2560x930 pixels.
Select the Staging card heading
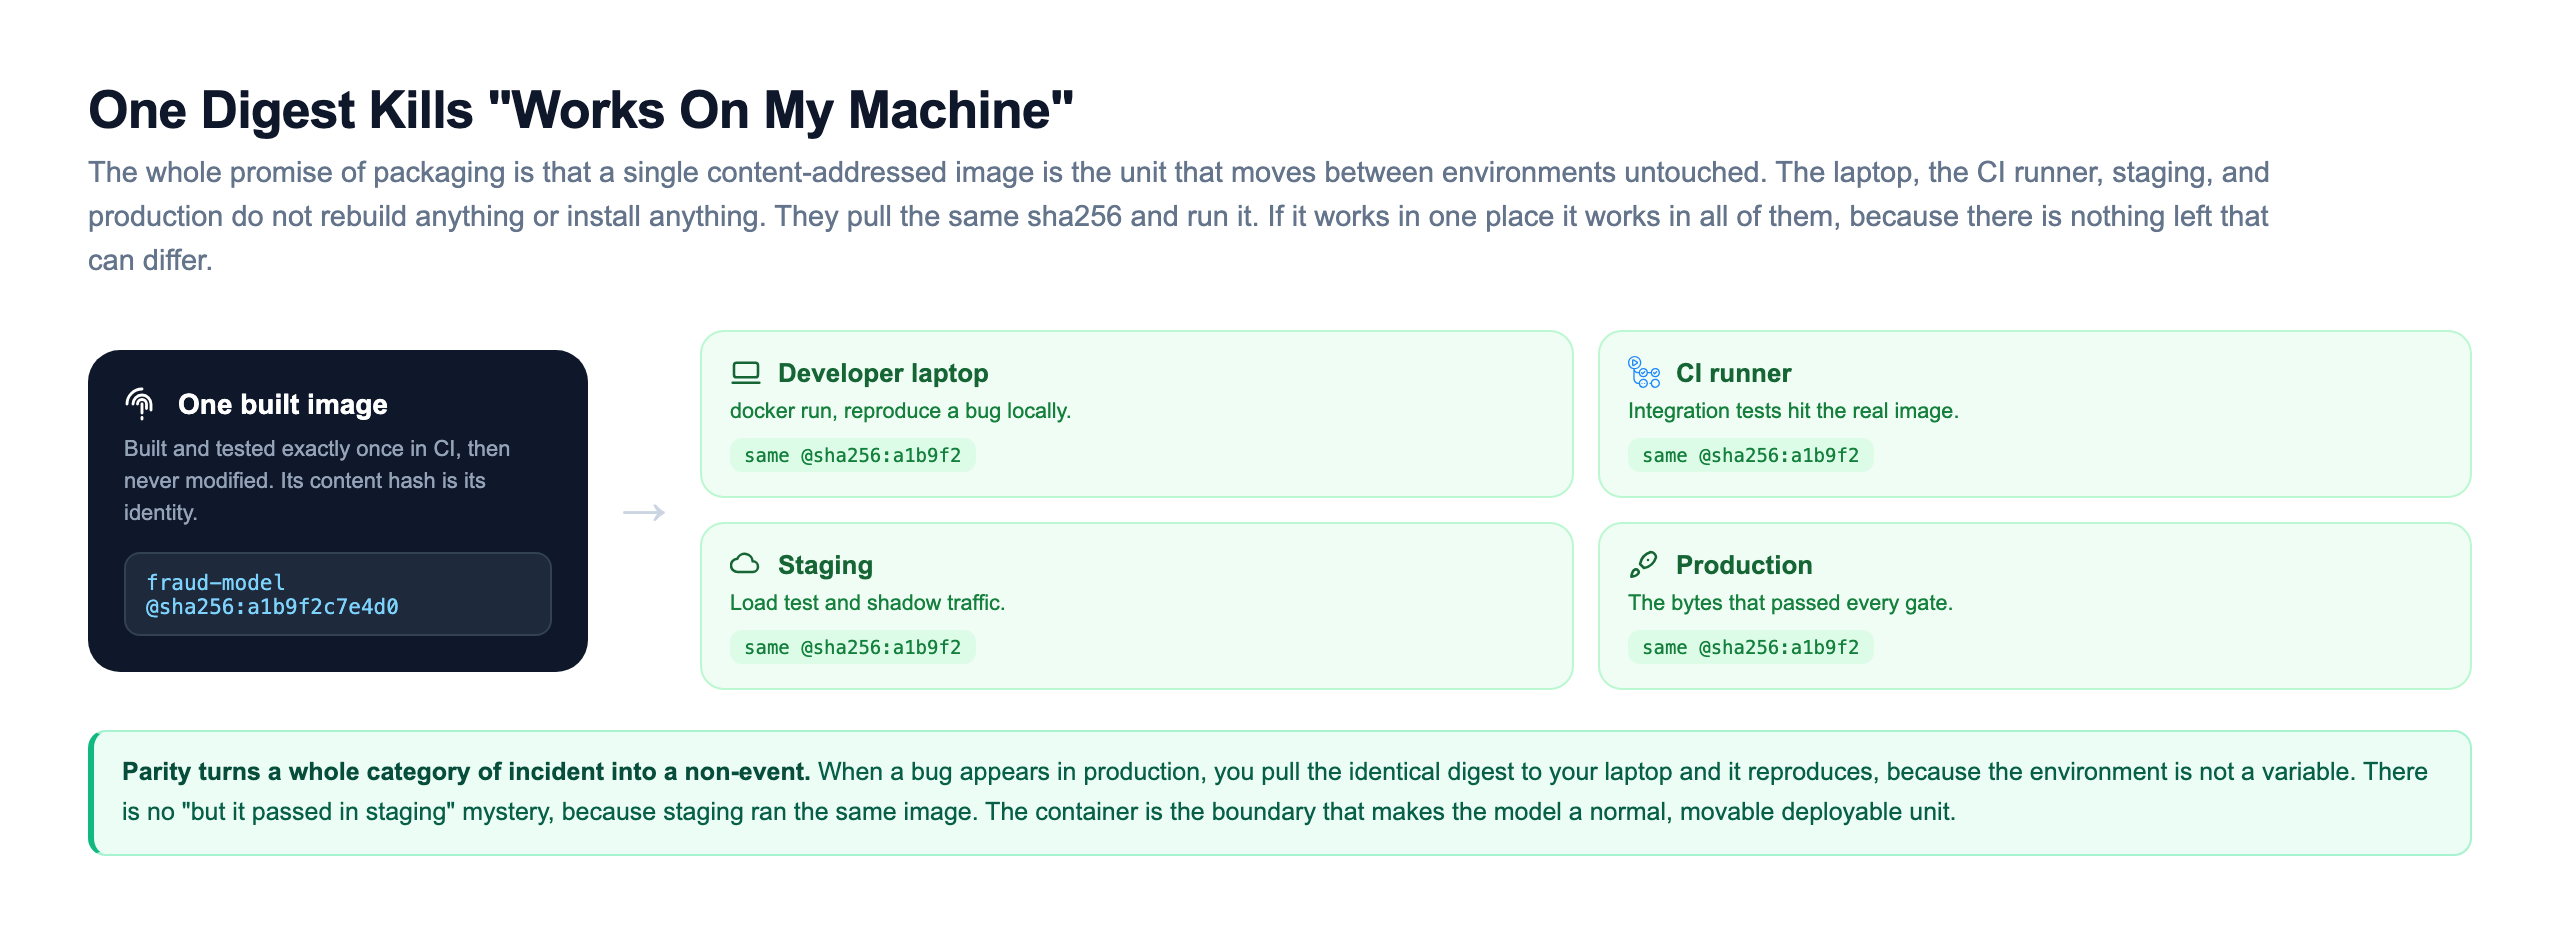point(825,565)
